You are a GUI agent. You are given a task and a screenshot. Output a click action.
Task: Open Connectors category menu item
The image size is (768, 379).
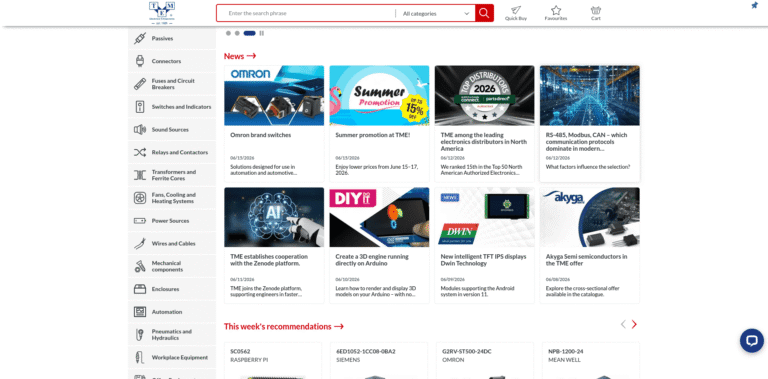pos(172,61)
